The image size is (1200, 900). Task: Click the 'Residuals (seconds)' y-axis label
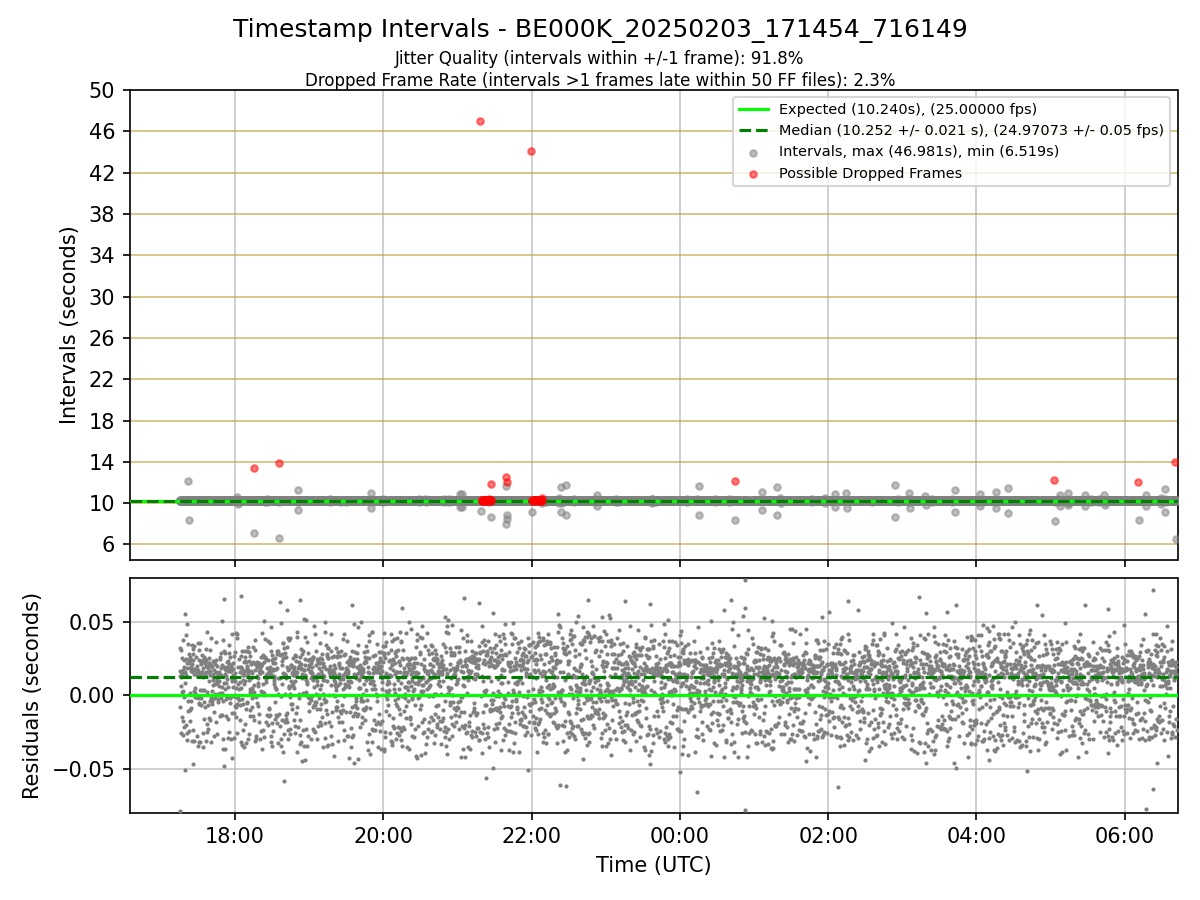32,696
